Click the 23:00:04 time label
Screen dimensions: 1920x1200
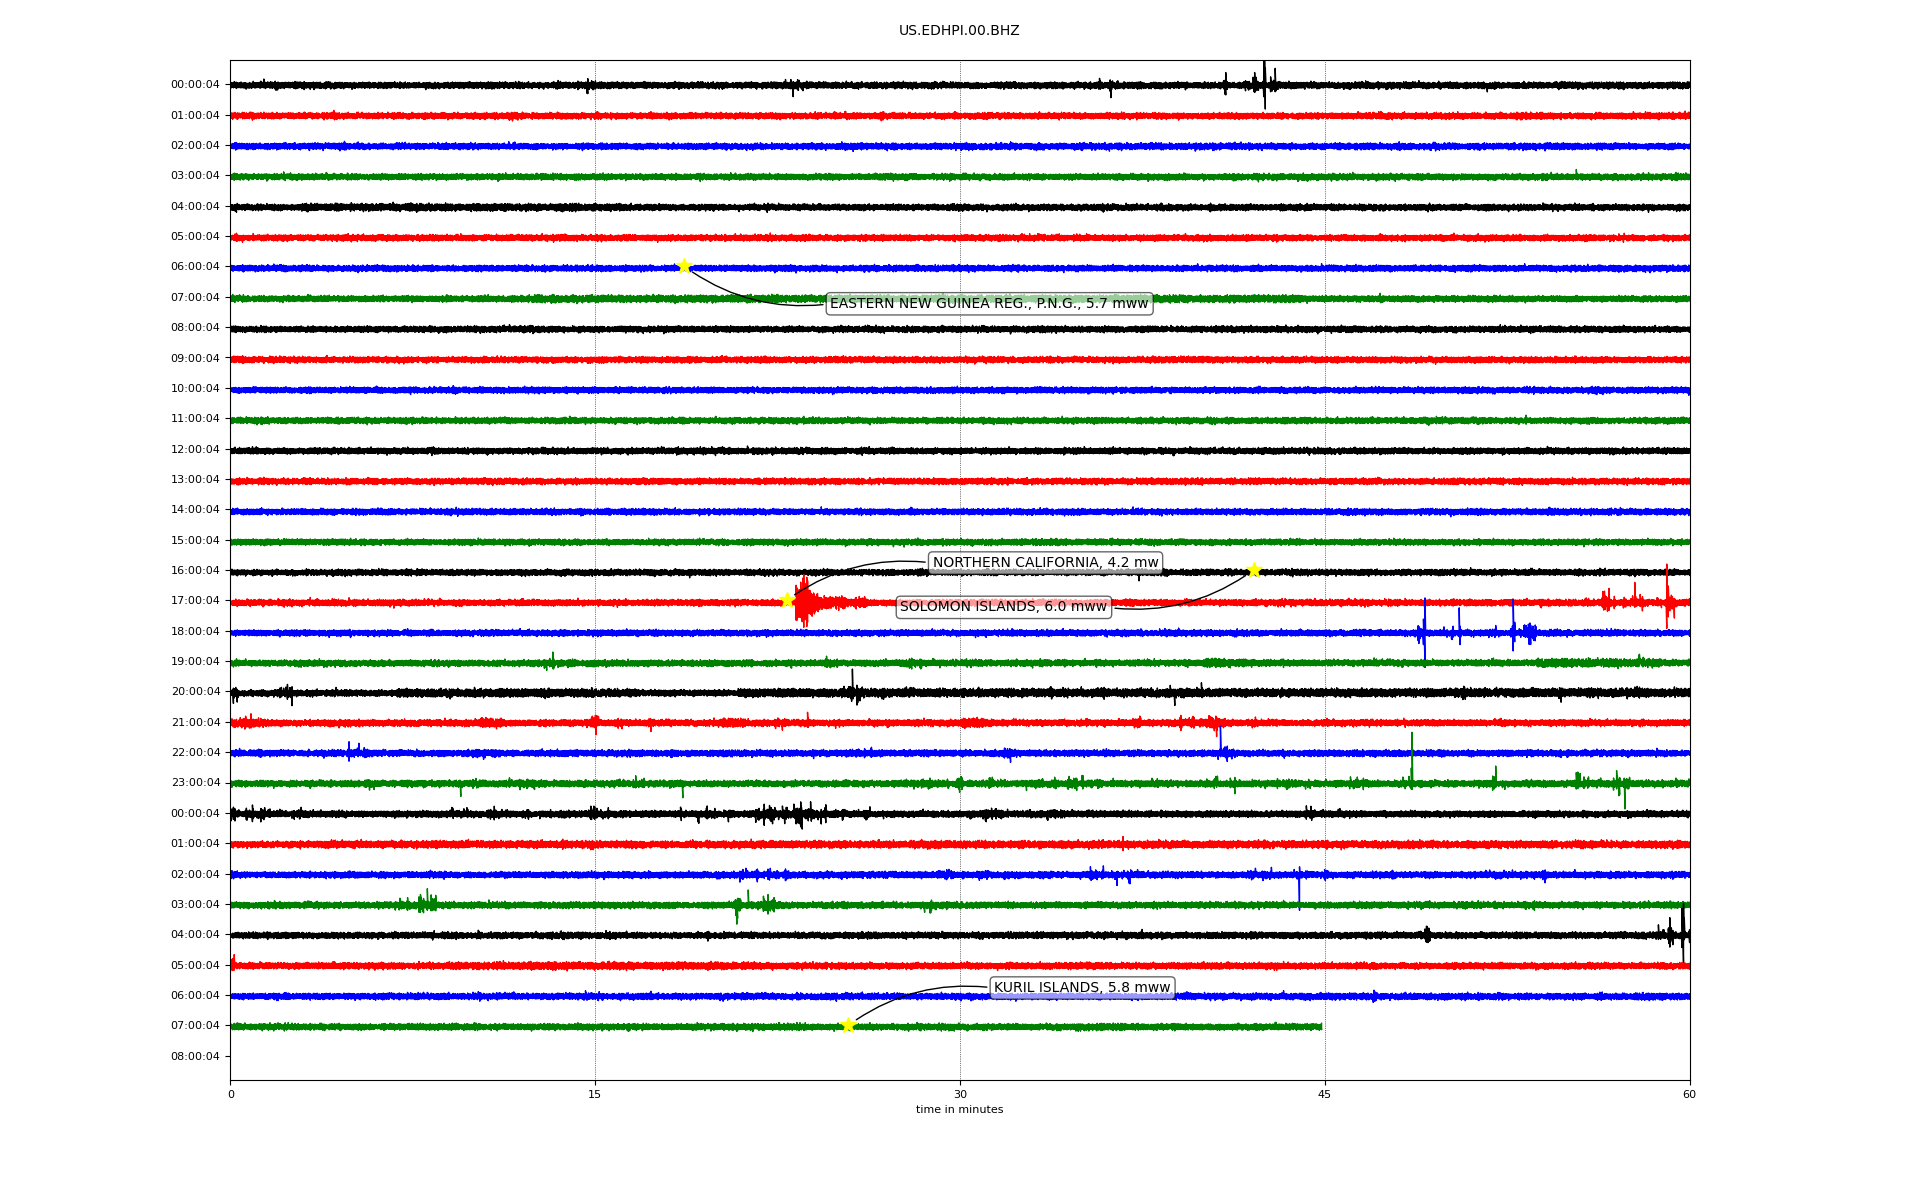195,783
